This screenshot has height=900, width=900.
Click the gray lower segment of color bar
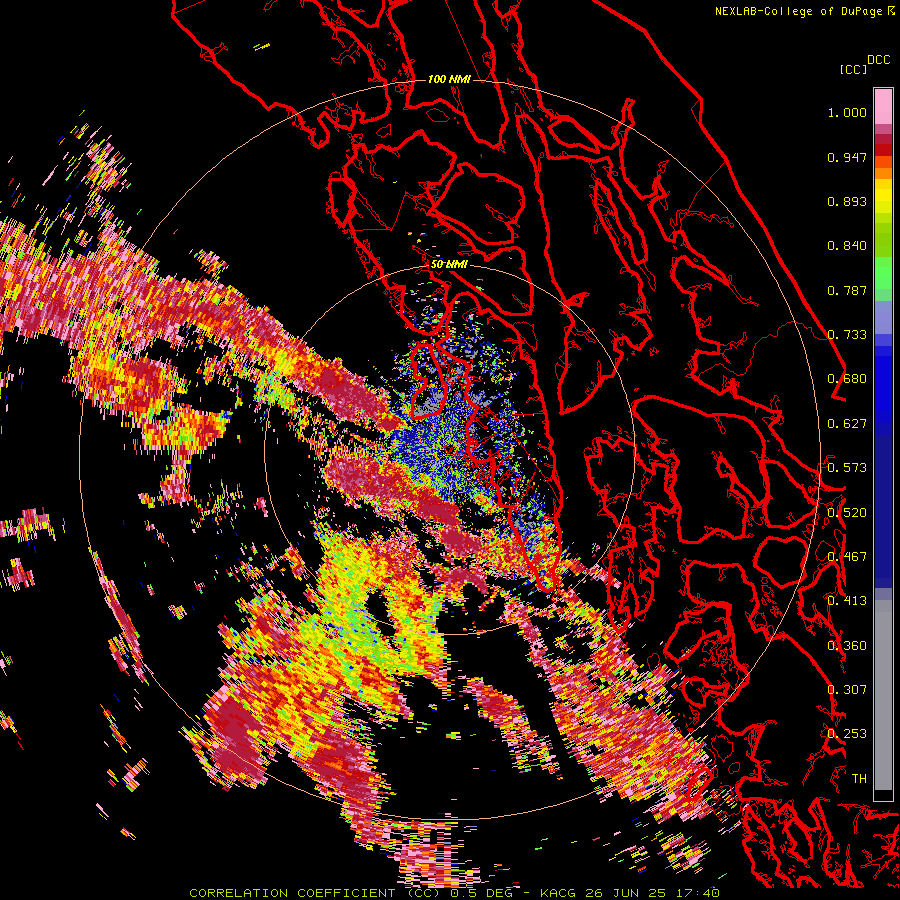(883, 695)
